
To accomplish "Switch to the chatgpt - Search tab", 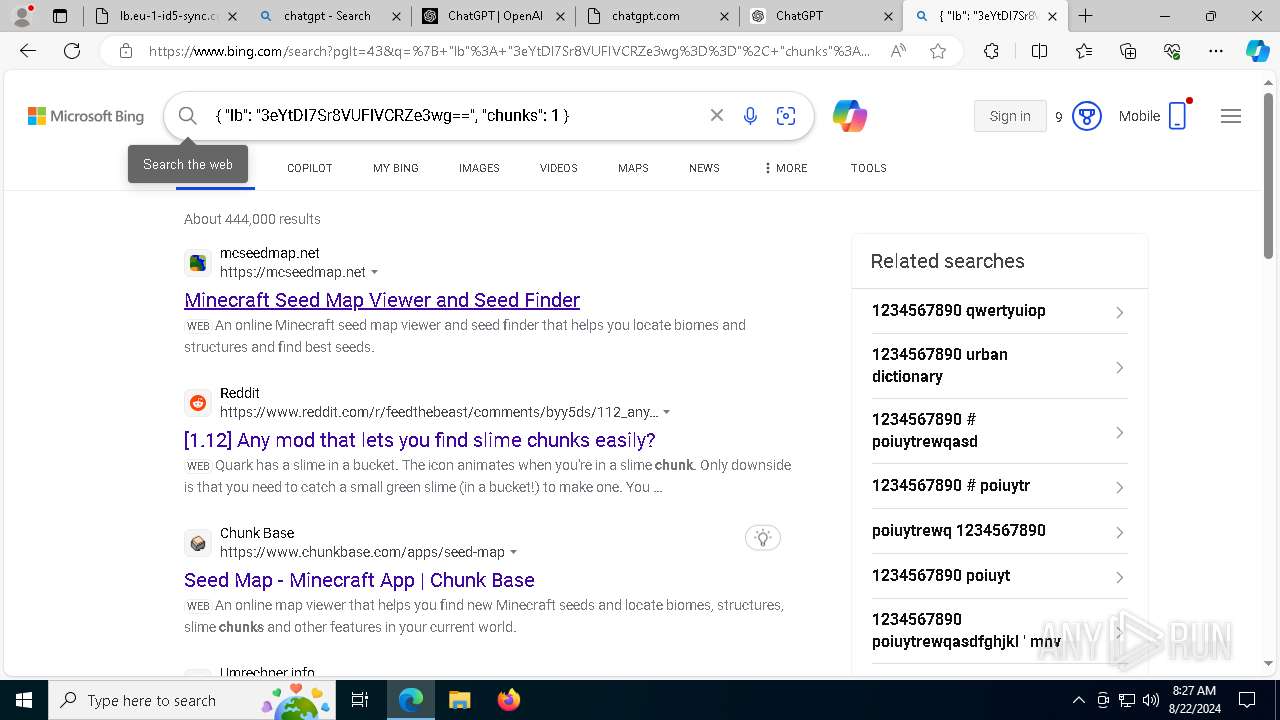I will [328, 16].
